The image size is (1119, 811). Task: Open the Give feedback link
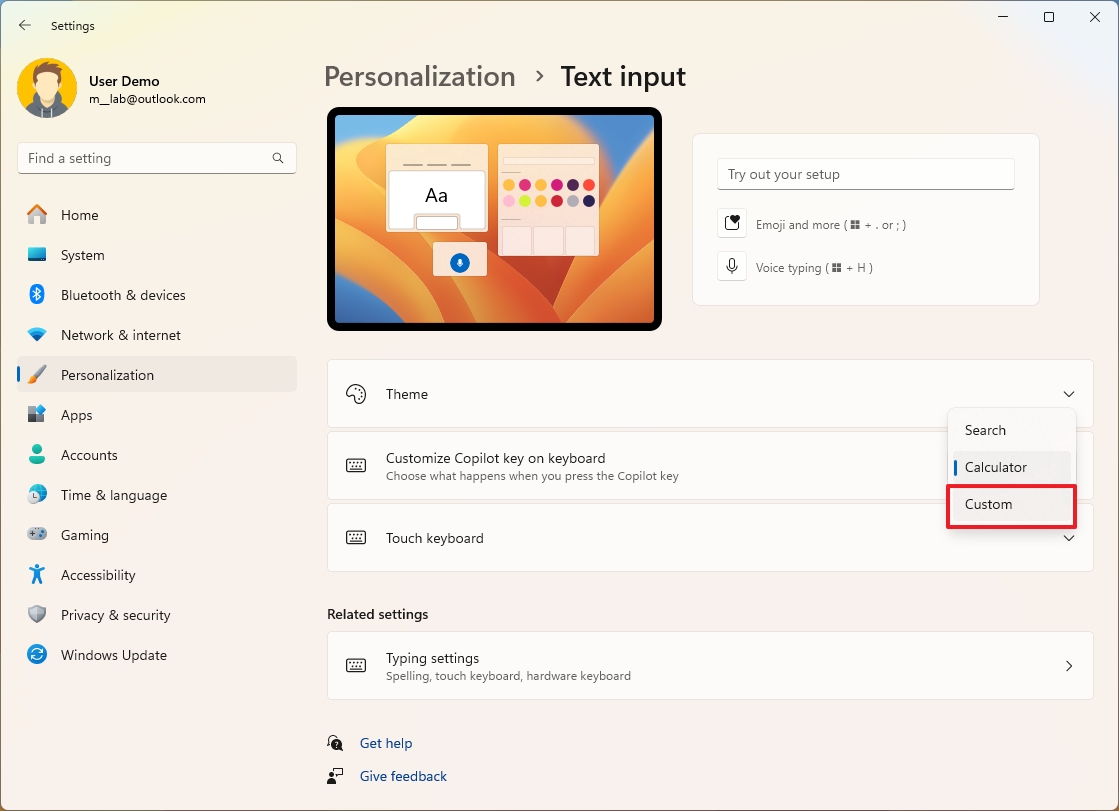pyautogui.click(x=403, y=776)
